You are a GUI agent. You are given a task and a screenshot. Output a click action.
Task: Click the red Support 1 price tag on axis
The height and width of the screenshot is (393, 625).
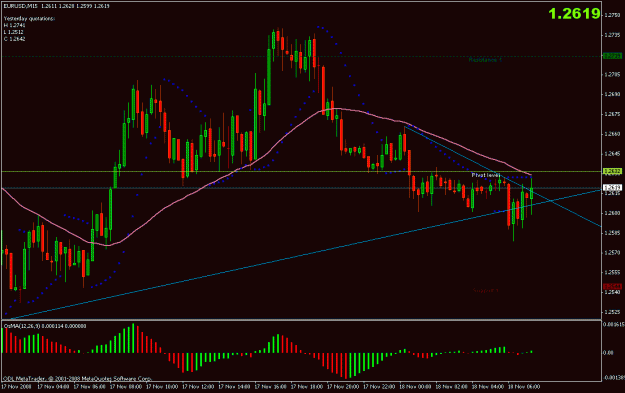click(x=613, y=287)
